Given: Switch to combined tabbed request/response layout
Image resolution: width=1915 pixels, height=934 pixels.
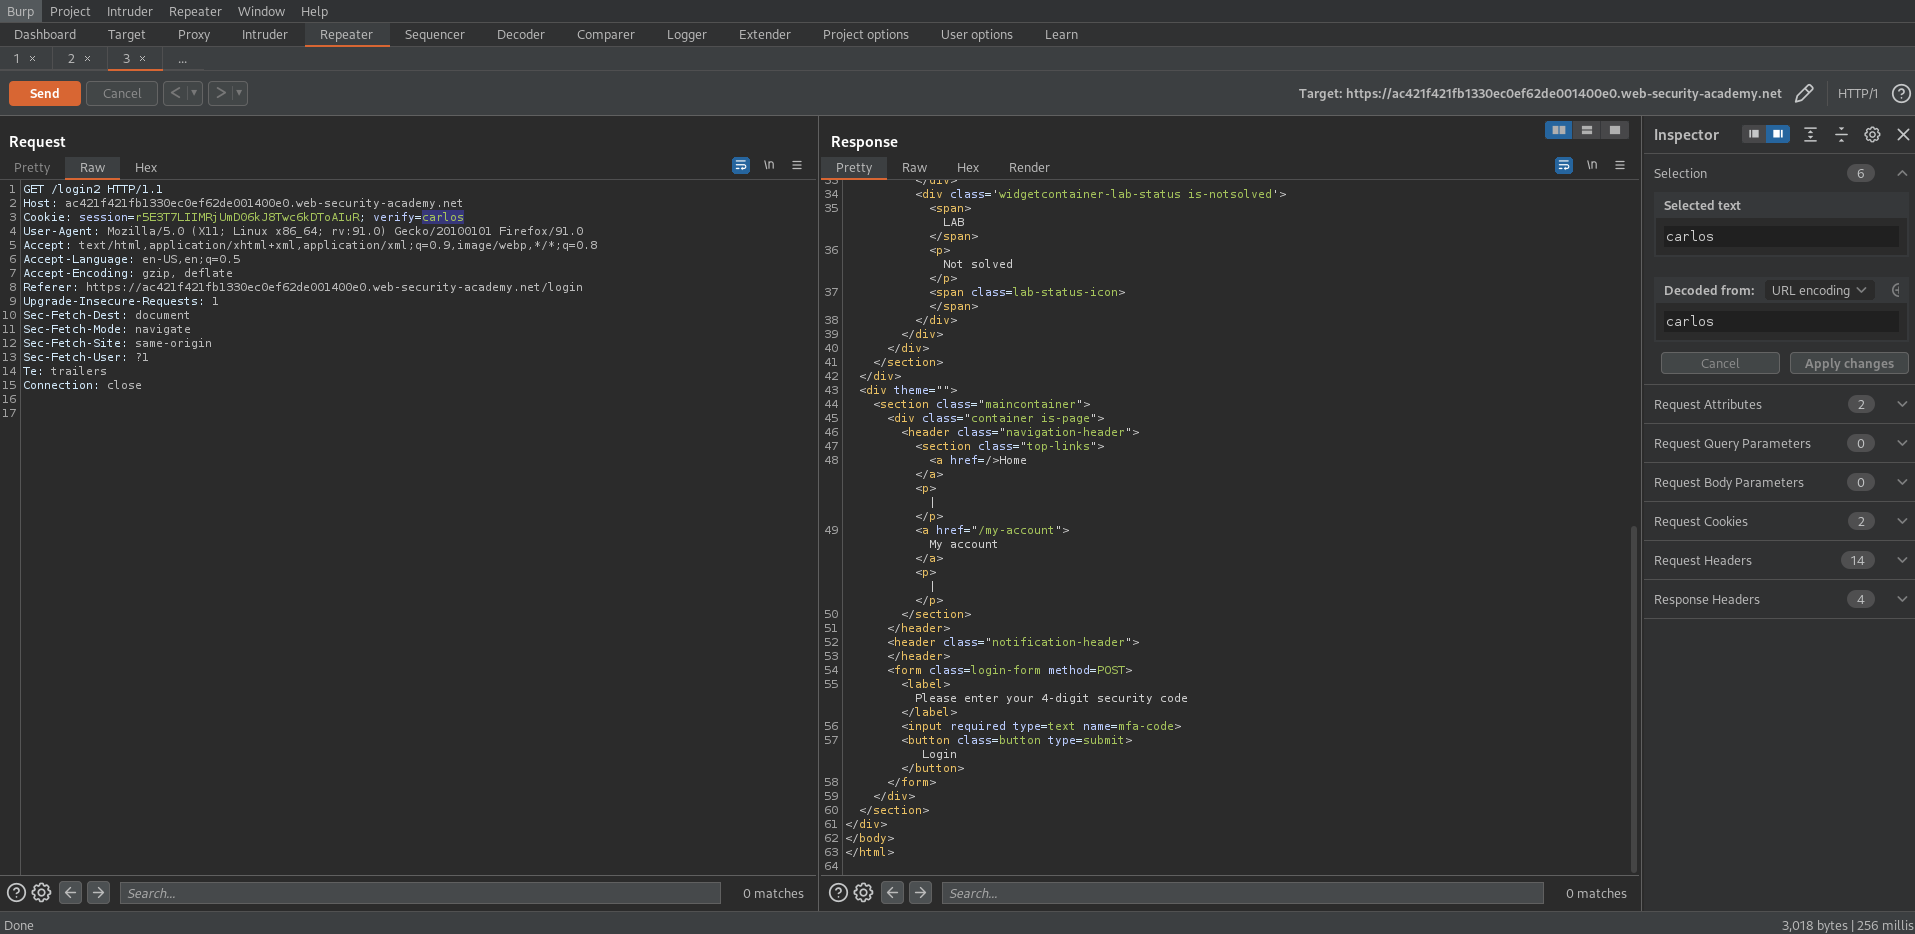Looking at the screenshot, I should [1614, 130].
